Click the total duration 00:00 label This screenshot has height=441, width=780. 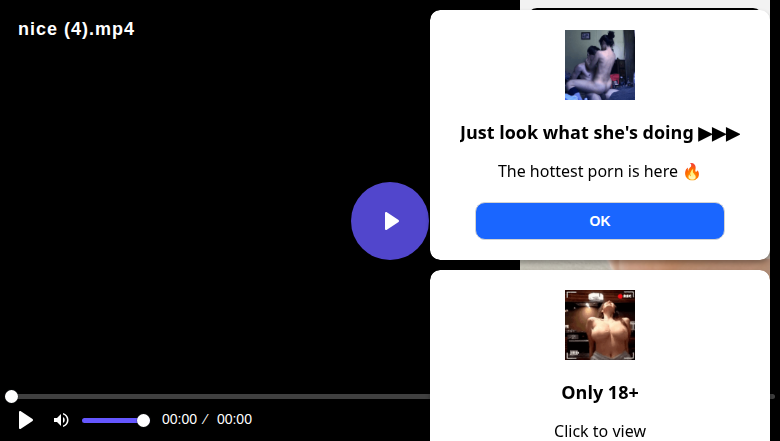tap(234, 419)
